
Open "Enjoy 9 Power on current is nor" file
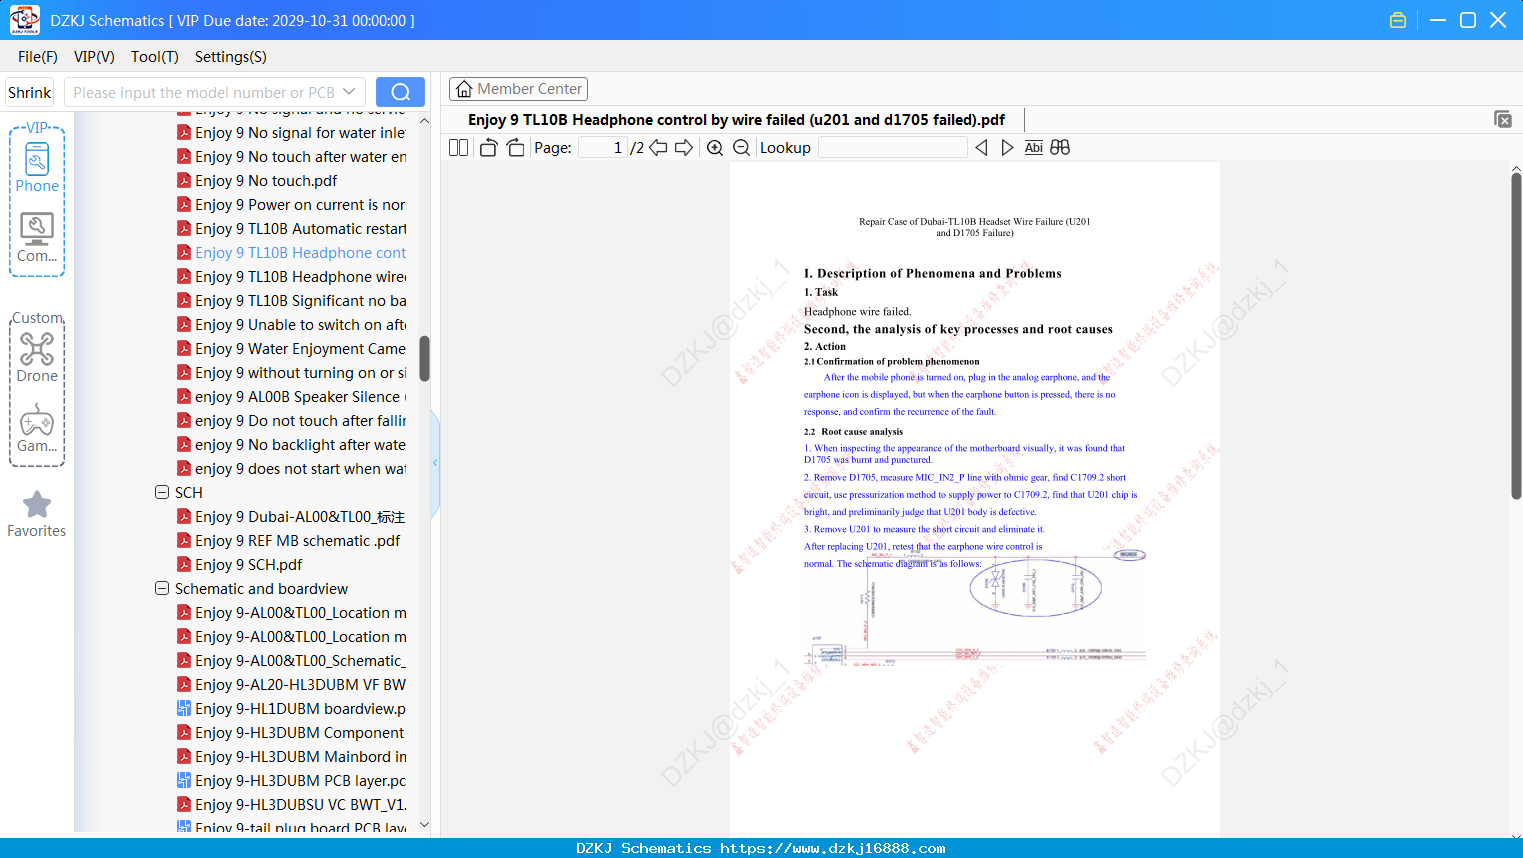pyautogui.click(x=300, y=205)
